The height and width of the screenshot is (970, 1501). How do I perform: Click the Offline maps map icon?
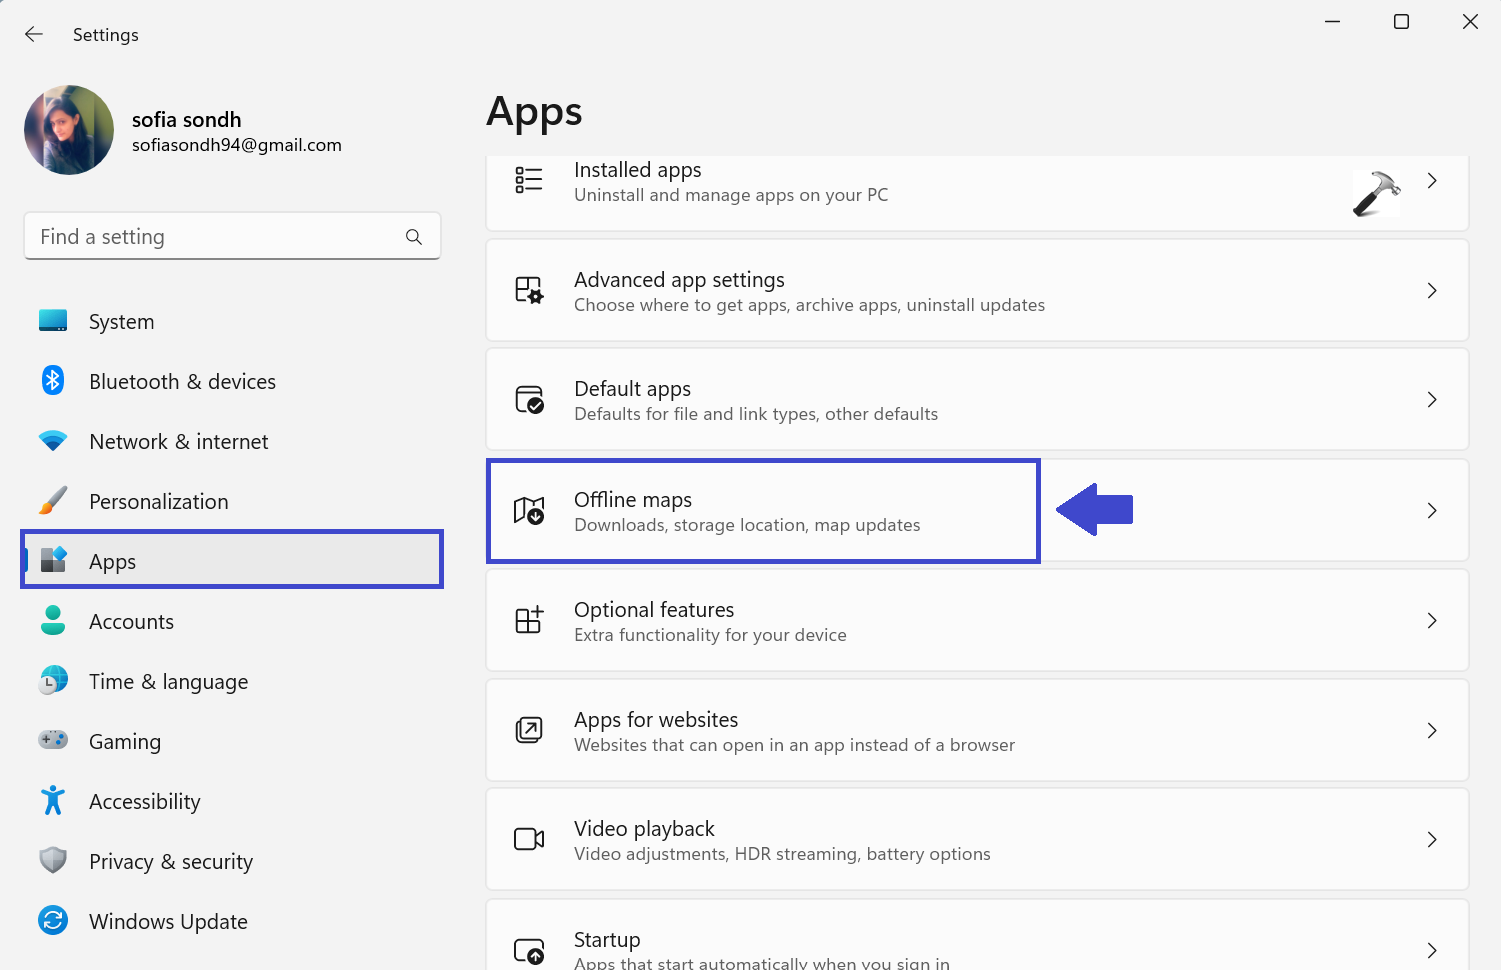pyautogui.click(x=529, y=511)
